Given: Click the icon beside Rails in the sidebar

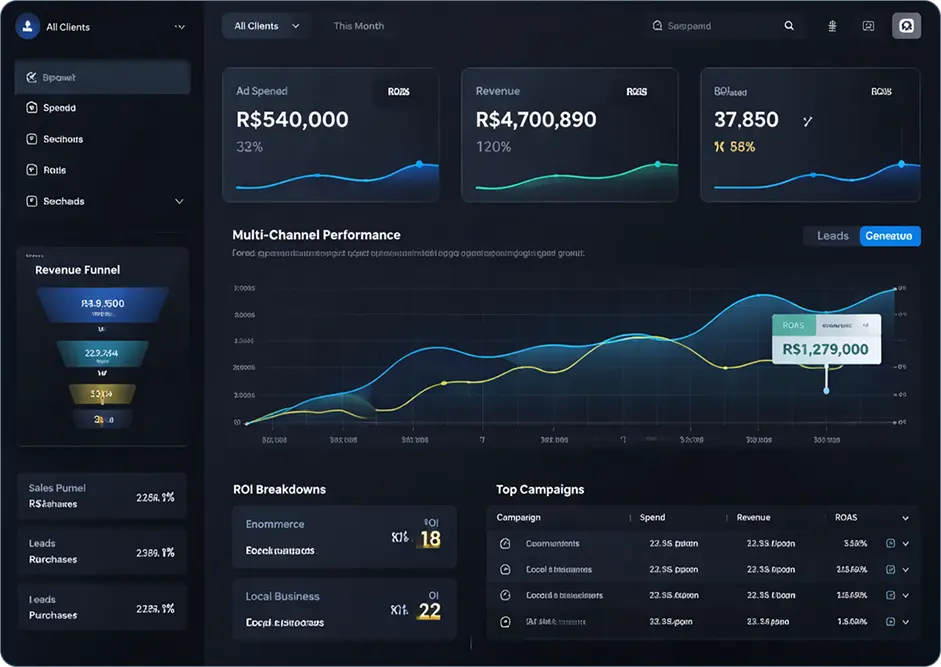Looking at the screenshot, I should (x=32, y=170).
